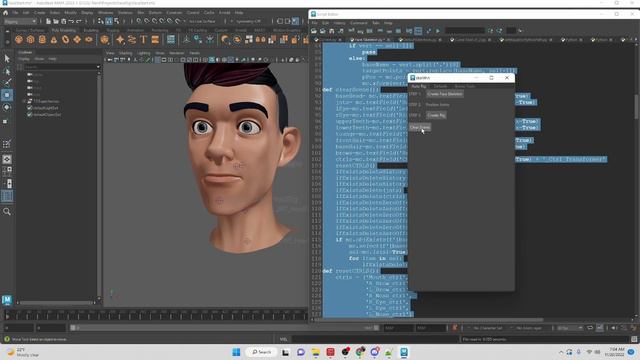
Task: Click the taskbar Search box
Action: 261,352
